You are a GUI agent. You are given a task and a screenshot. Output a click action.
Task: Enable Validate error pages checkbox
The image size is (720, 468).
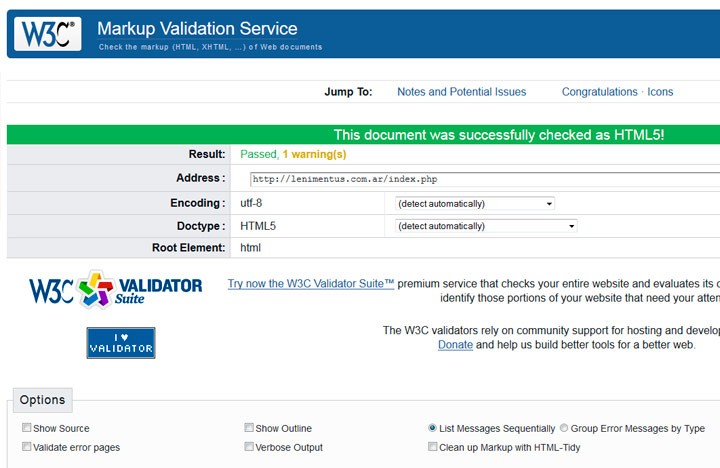pyautogui.click(x=27, y=446)
